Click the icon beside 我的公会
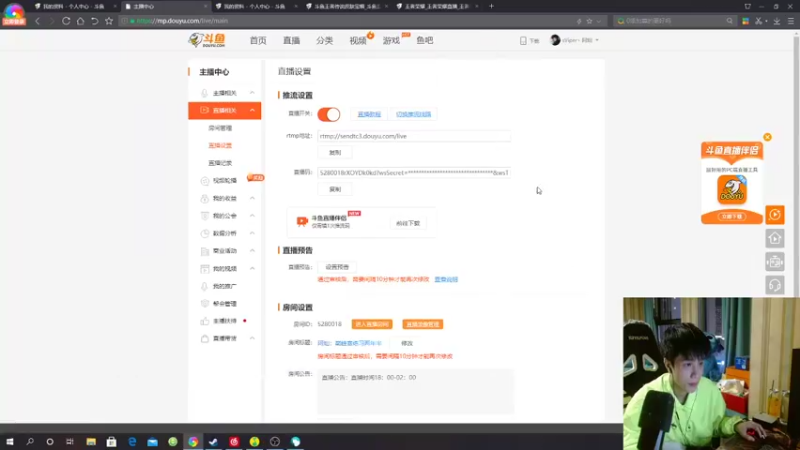 (x=205, y=216)
